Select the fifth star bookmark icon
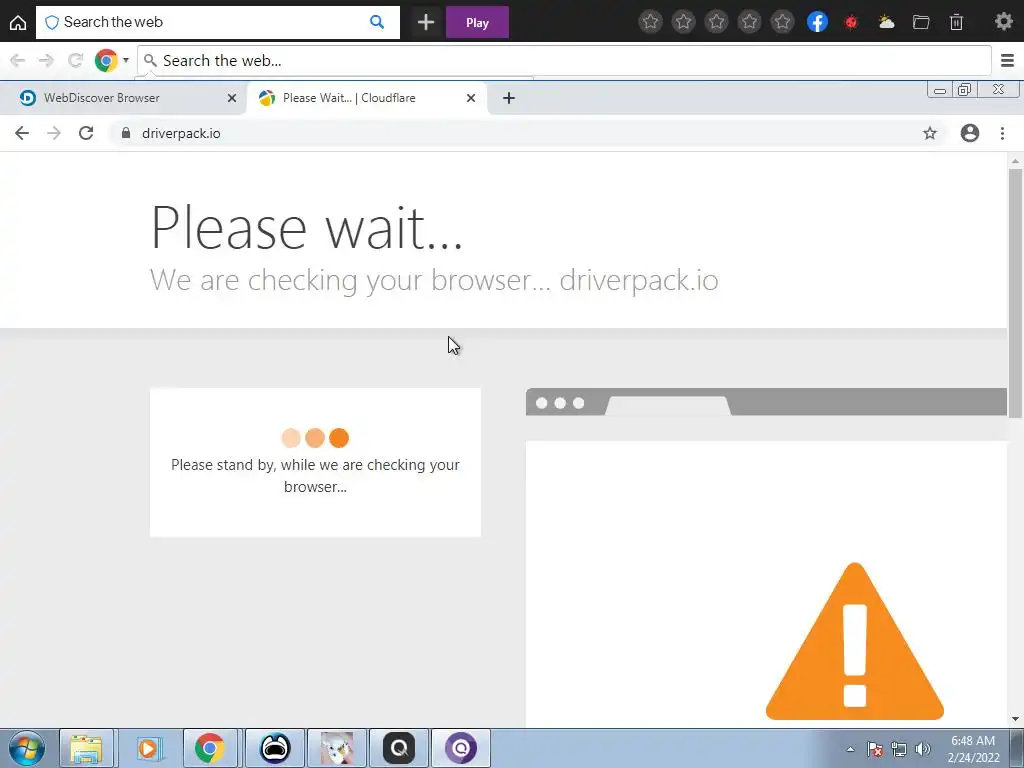Viewport: 1024px width, 768px height. coord(782,22)
